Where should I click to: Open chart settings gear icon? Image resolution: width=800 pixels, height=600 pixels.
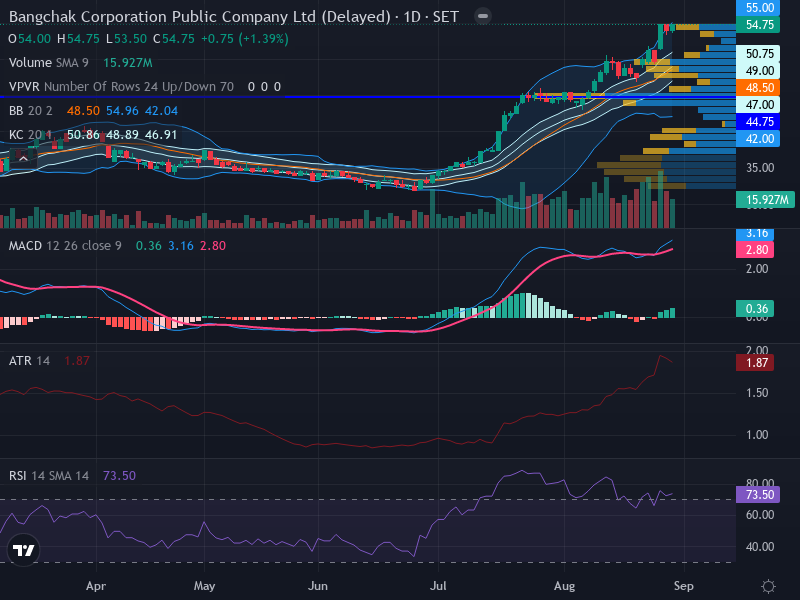(x=768, y=586)
